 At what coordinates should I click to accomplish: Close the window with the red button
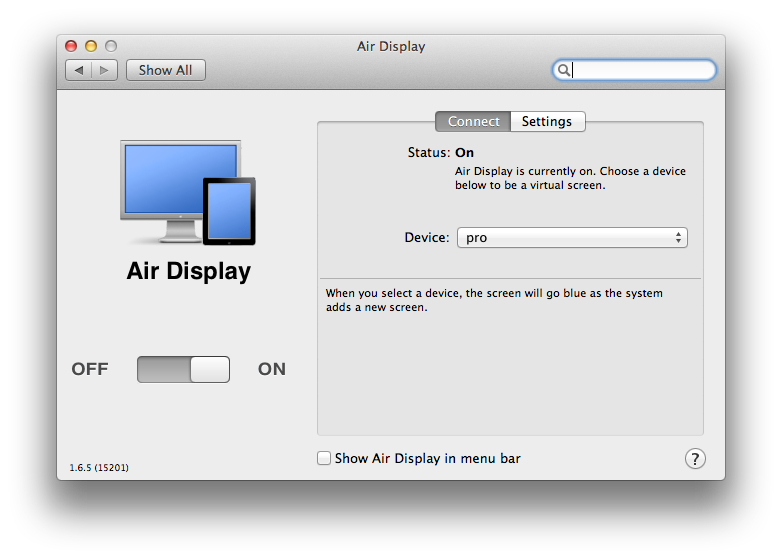[x=71, y=46]
